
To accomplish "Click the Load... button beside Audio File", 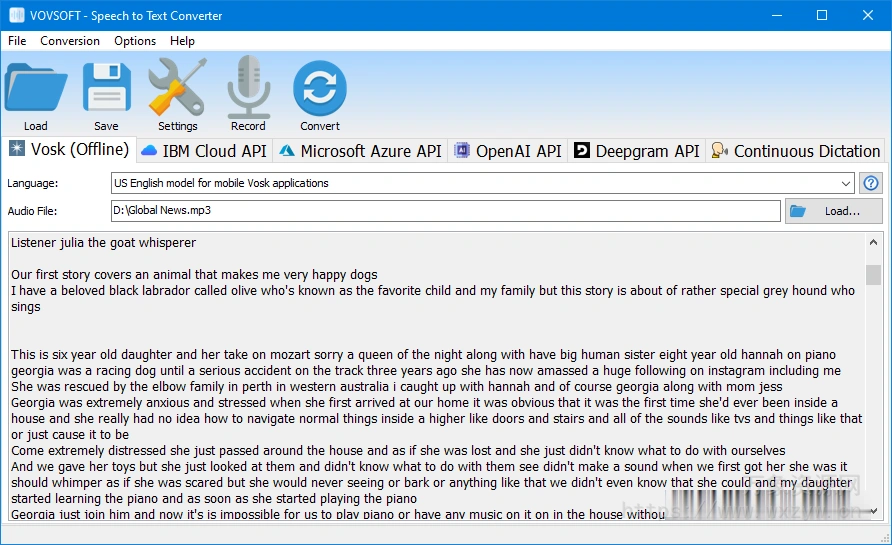I will point(833,211).
